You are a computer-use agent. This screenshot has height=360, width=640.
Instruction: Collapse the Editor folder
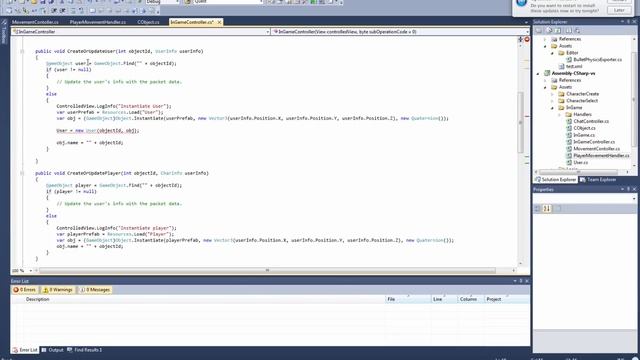coord(552,53)
